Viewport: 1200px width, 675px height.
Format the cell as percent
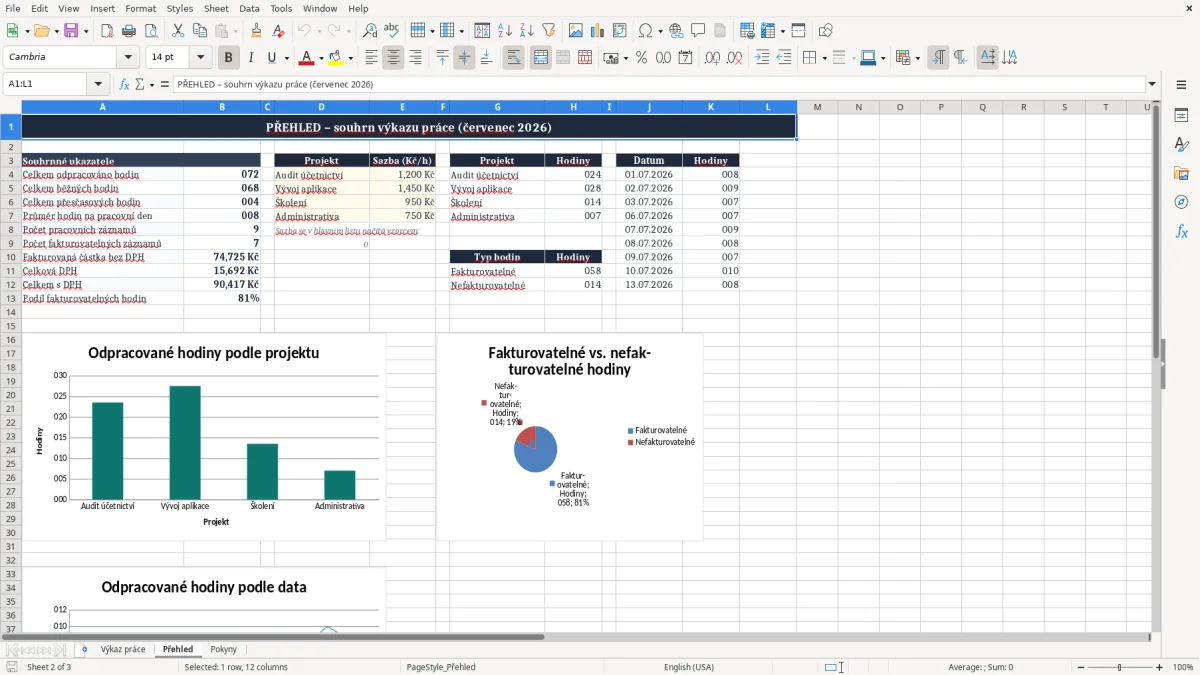pos(641,57)
